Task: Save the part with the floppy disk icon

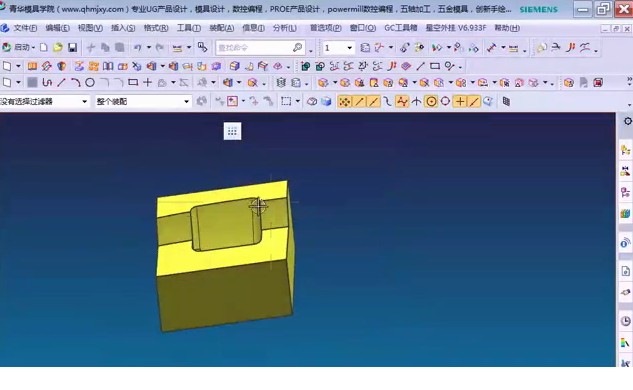Action: click(72, 48)
